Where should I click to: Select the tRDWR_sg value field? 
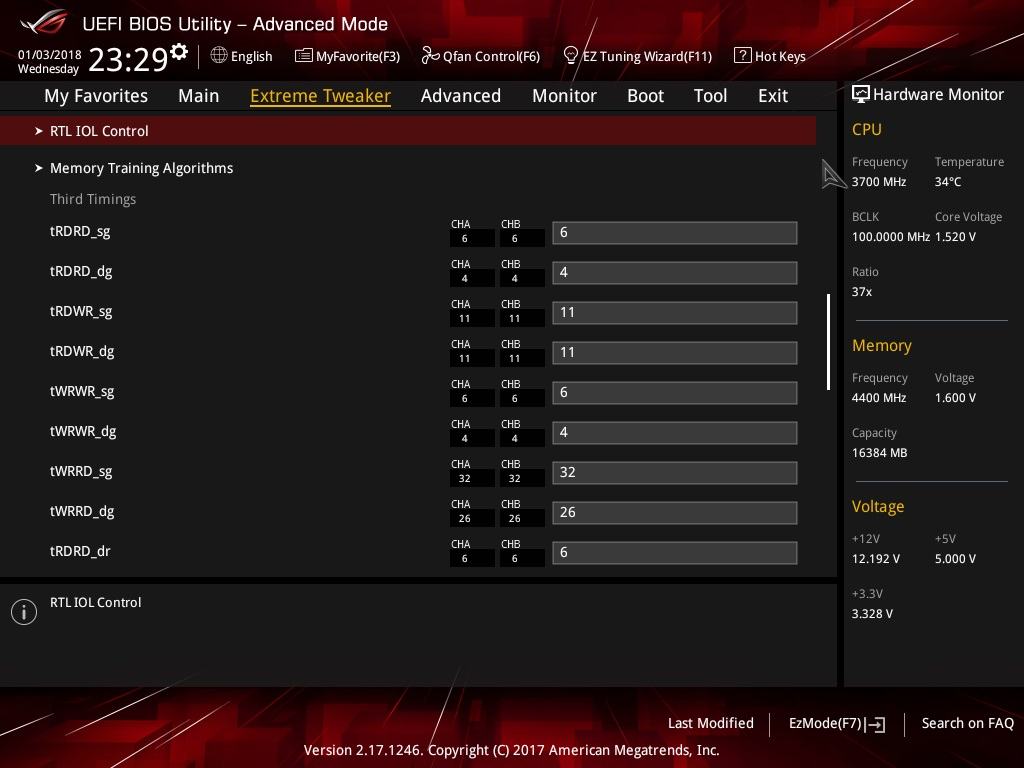pyautogui.click(x=675, y=312)
